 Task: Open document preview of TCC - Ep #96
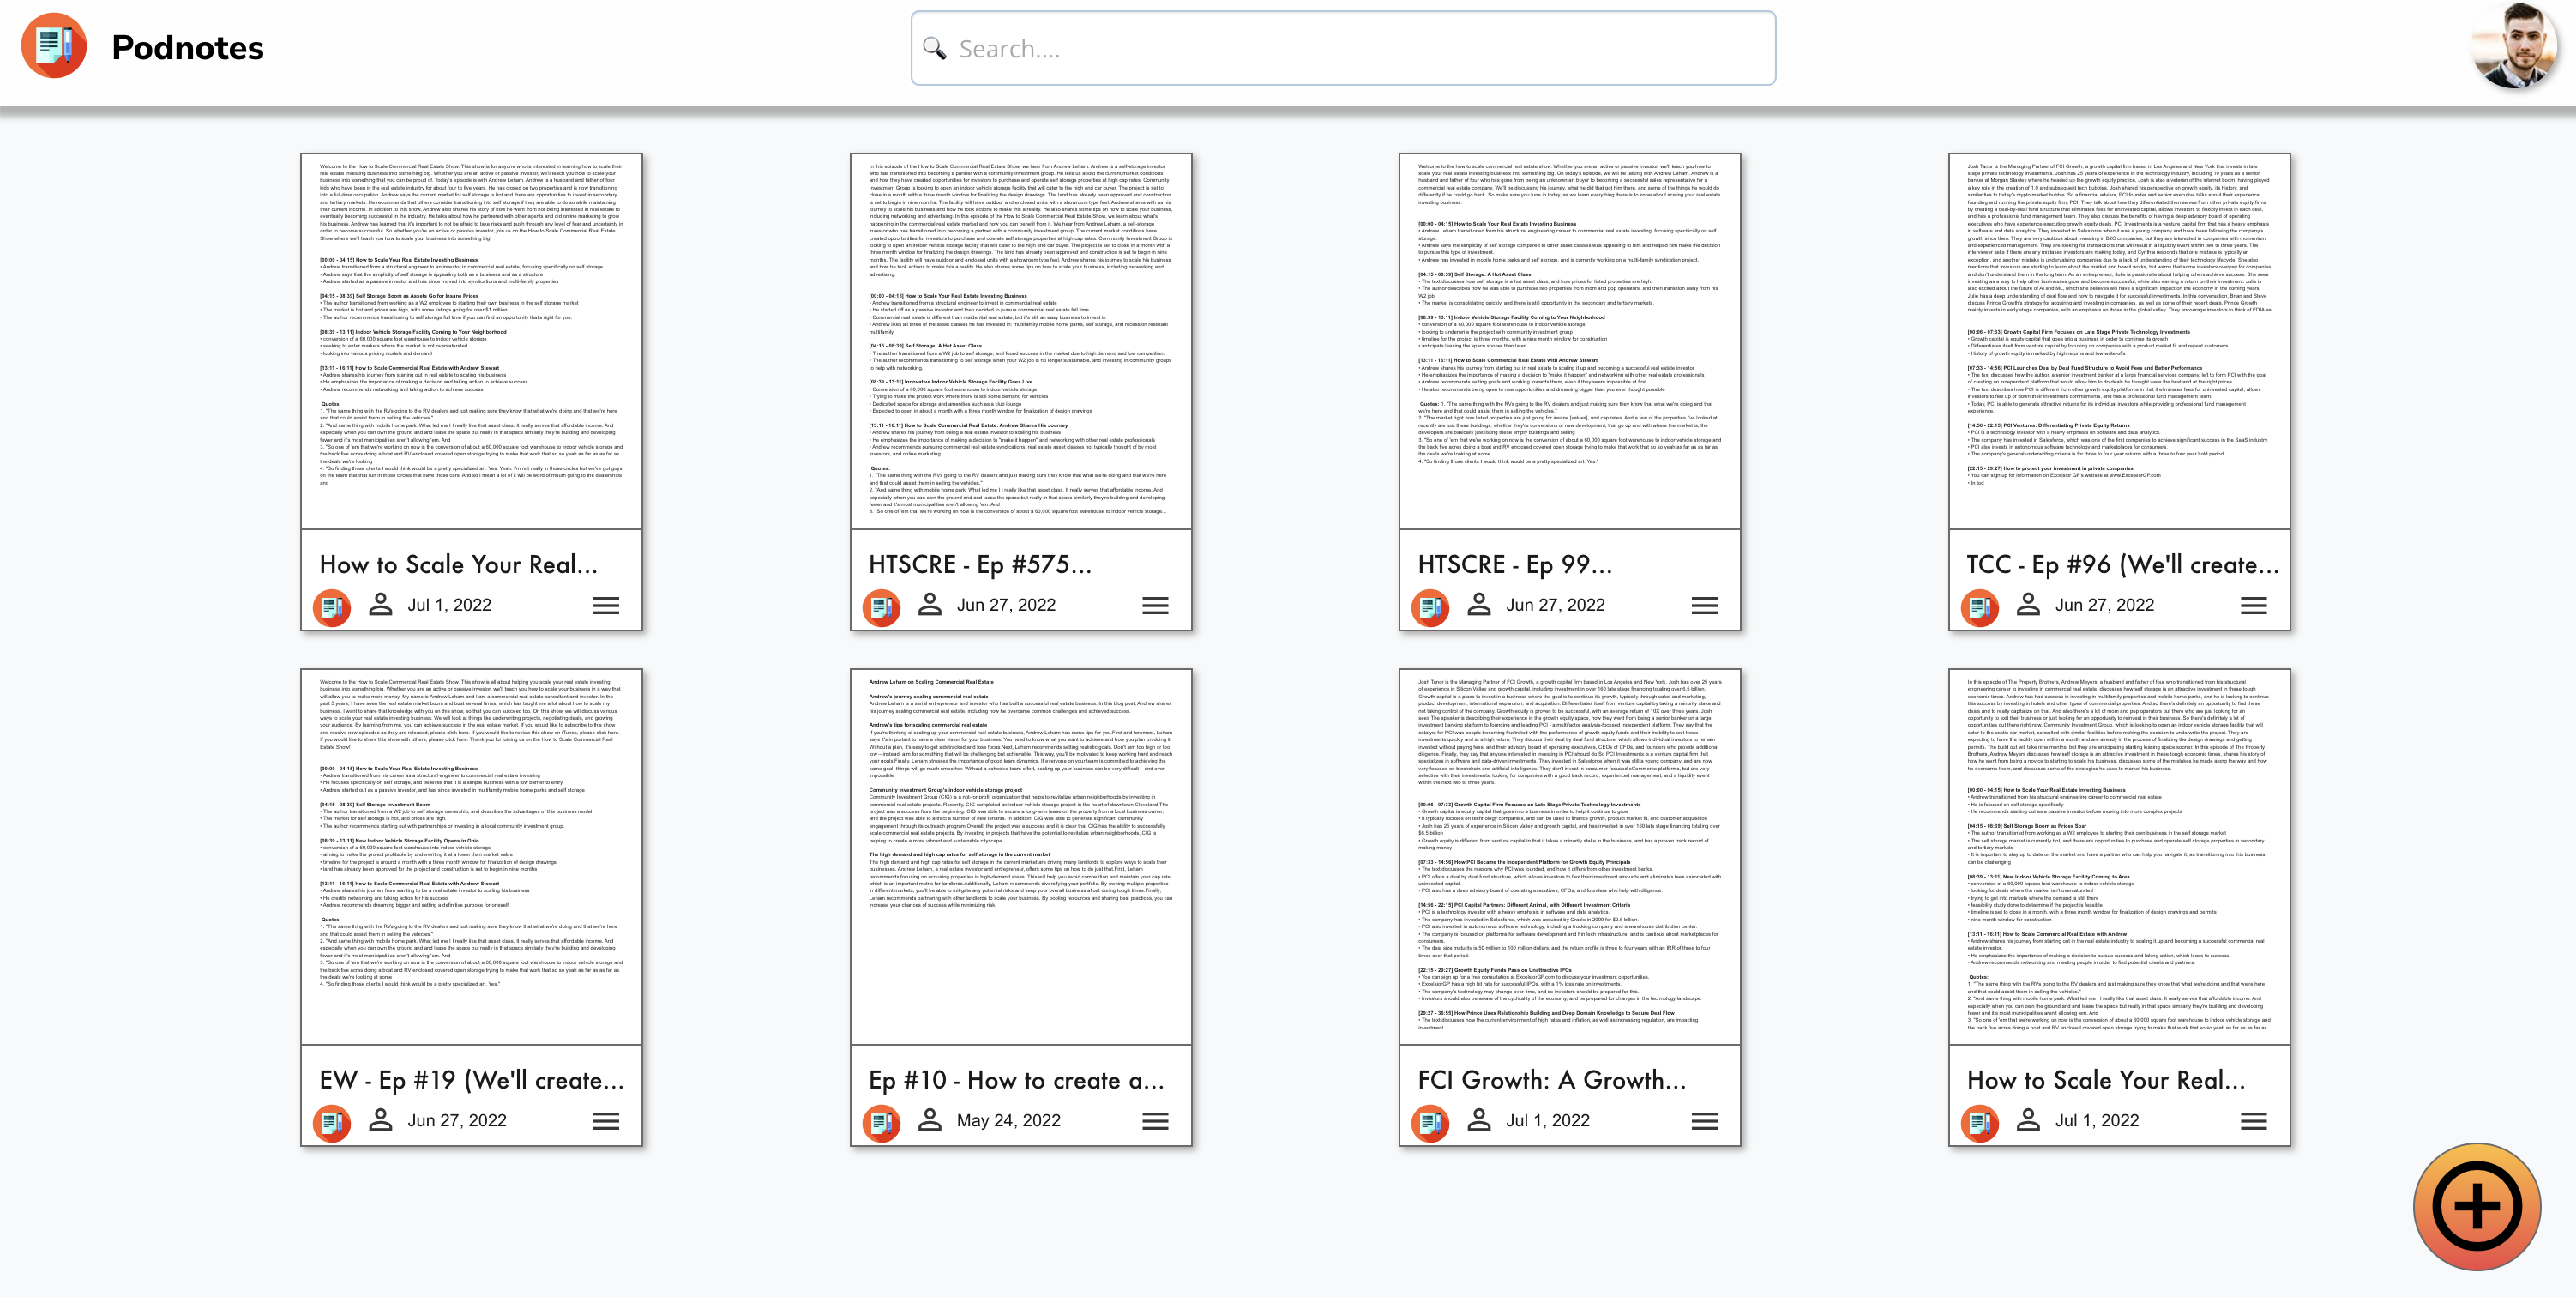pos(2119,341)
